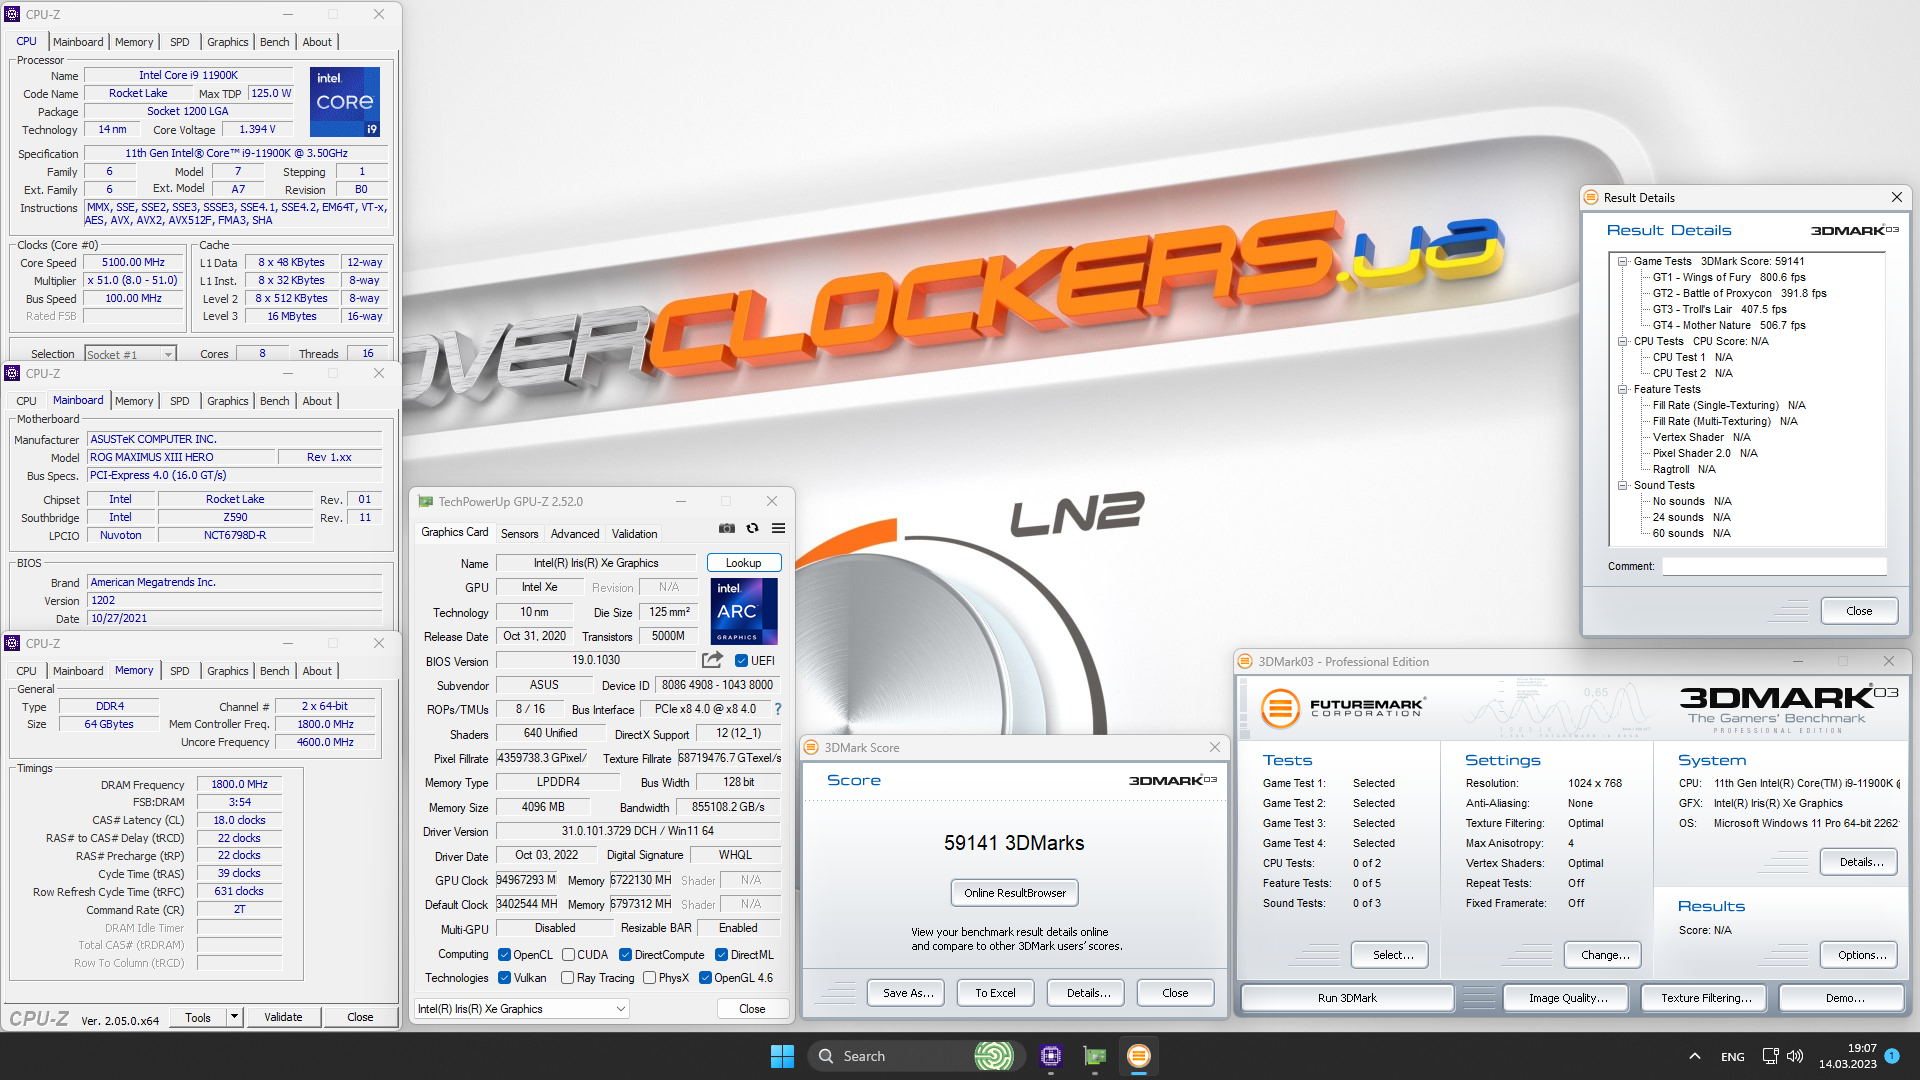Screen dimensions: 1920x1080
Task: Click the 3DMark03 taskbar icon
Action: pyautogui.click(x=1138, y=1056)
